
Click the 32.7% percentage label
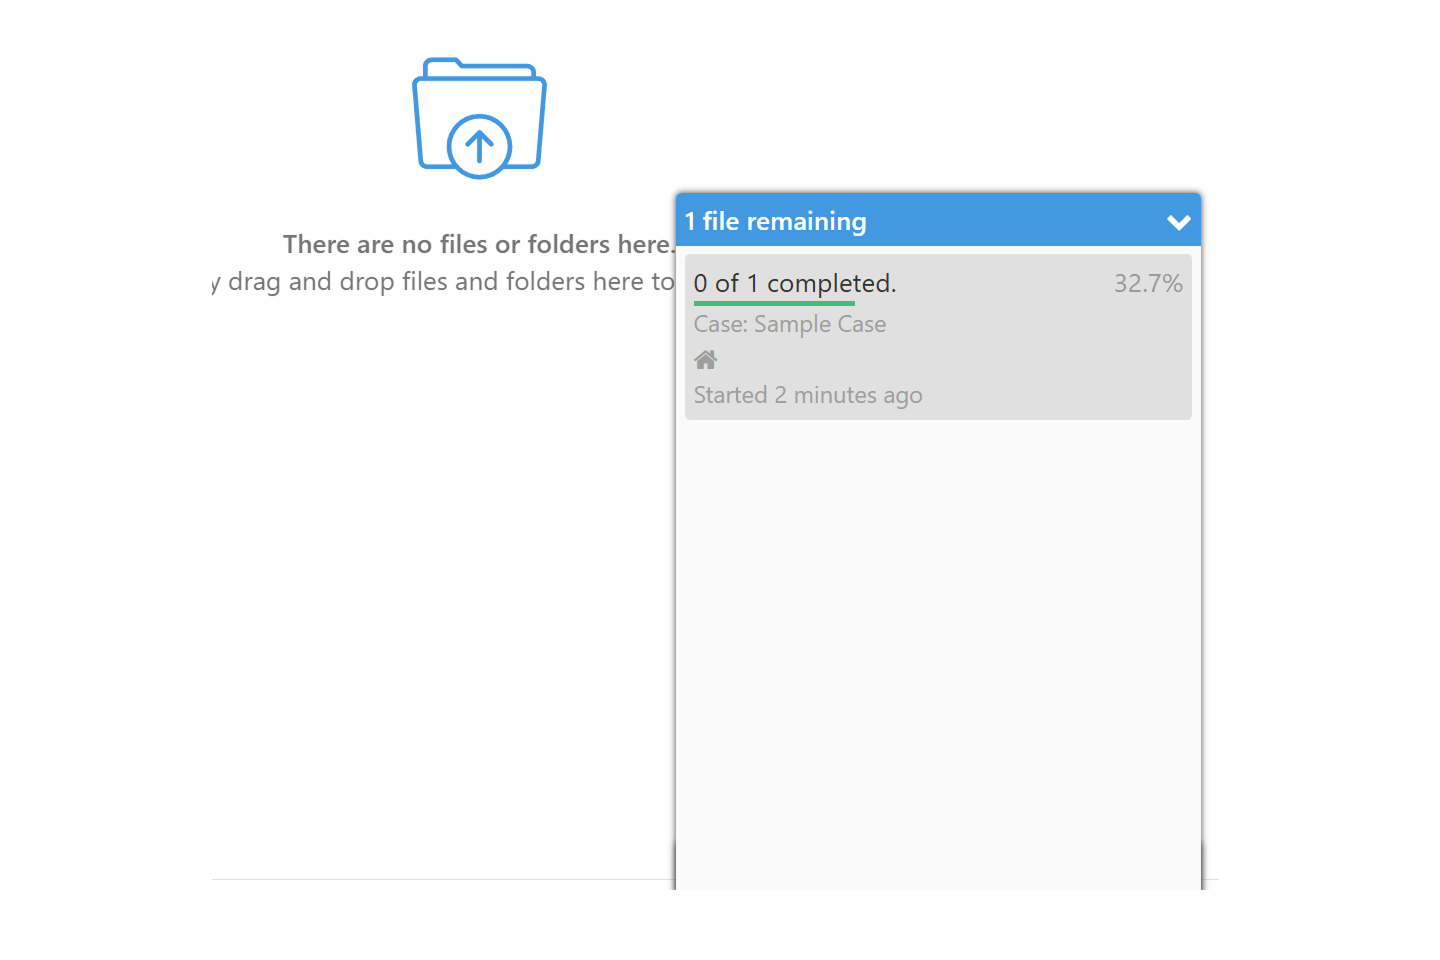[1148, 283]
